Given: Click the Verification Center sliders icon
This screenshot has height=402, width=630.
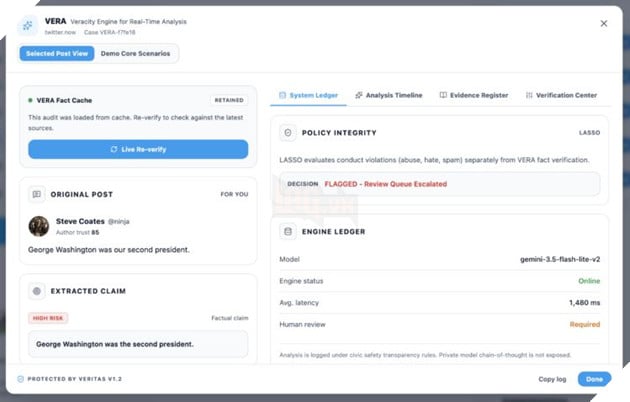Looking at the screenshot, I should (529, 95).
